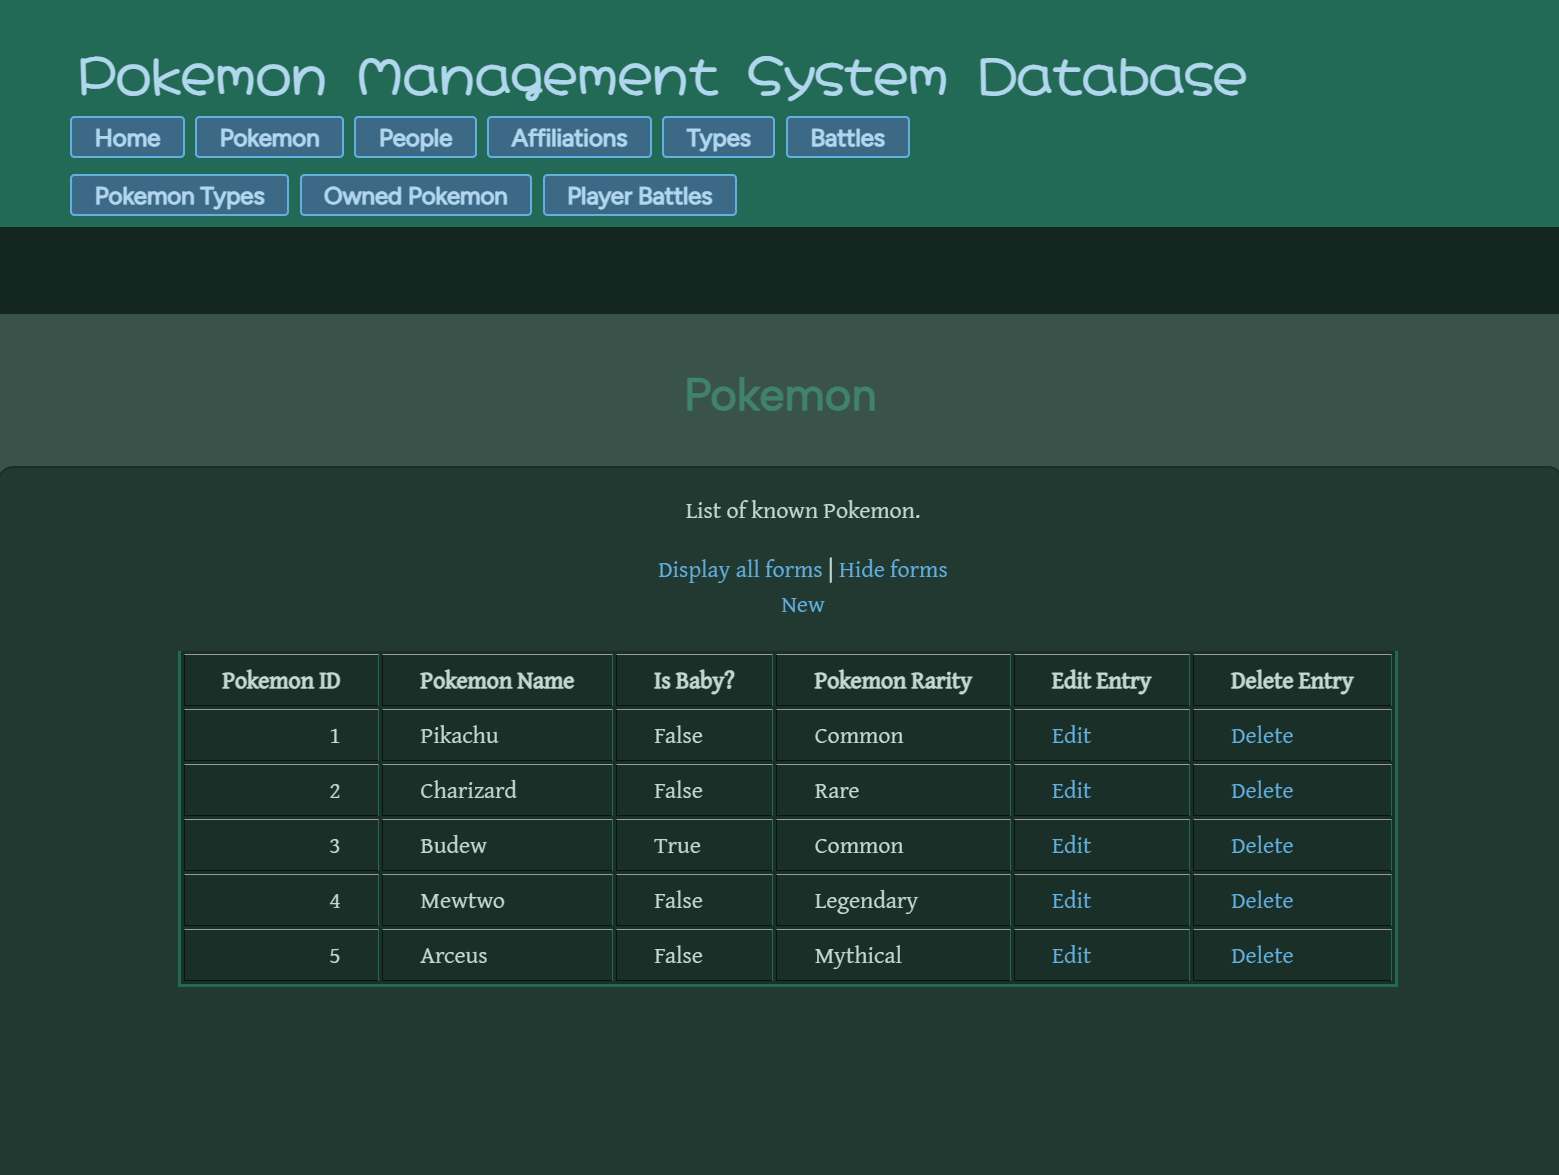The width and height of the screenshot is (1559, 1175).
Task: Click the Delete Entry column header
Action: click(x=1292, y=681)
